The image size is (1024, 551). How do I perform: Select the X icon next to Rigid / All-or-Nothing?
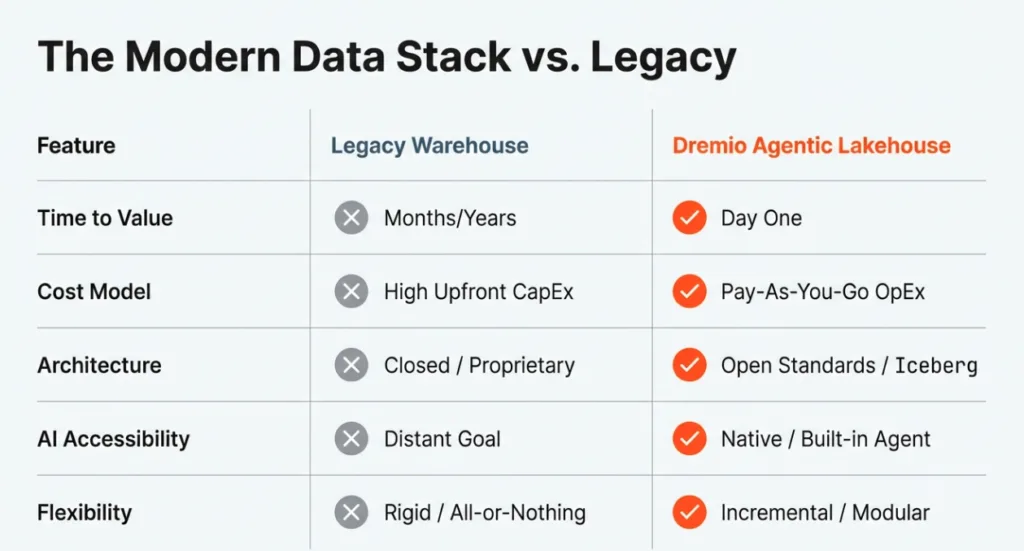pos(351,513)
